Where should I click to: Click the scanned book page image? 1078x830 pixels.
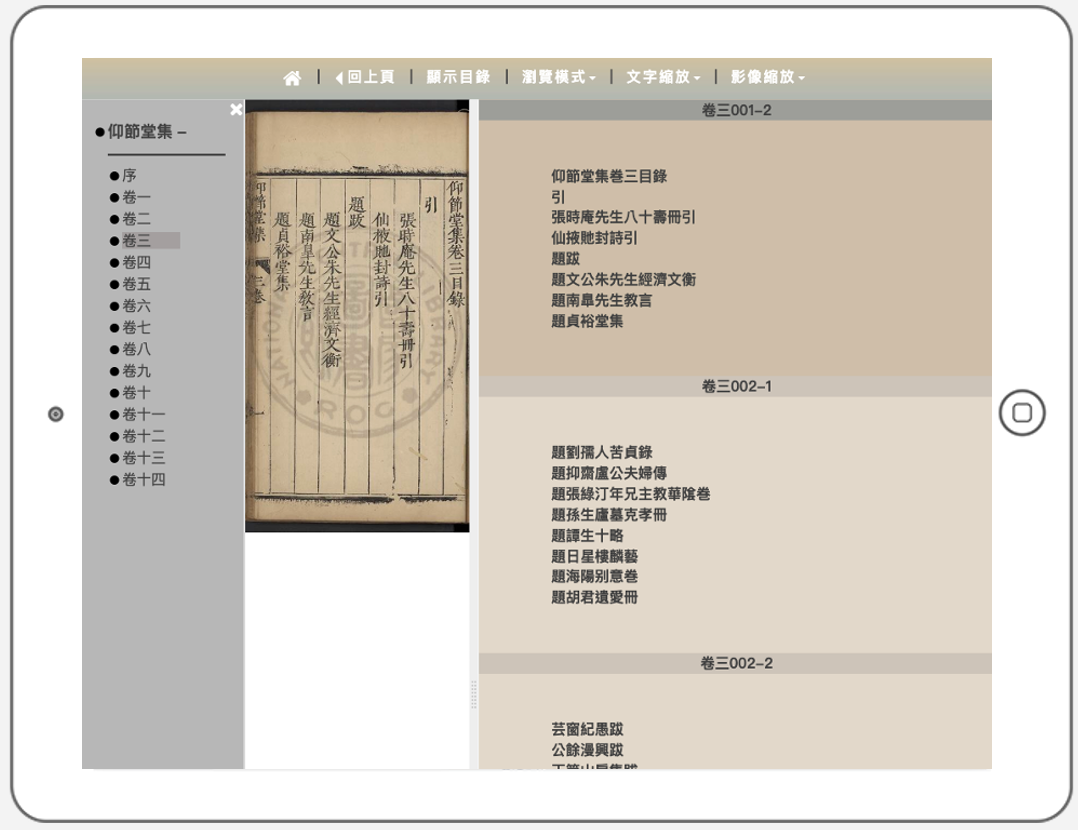click(357, 316)
